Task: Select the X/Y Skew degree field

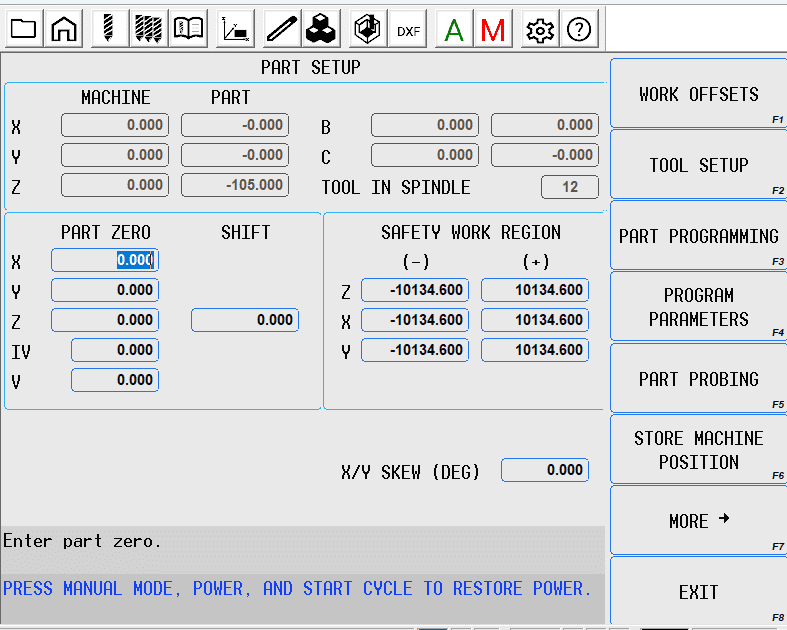Action: click(x=545, y=470)
